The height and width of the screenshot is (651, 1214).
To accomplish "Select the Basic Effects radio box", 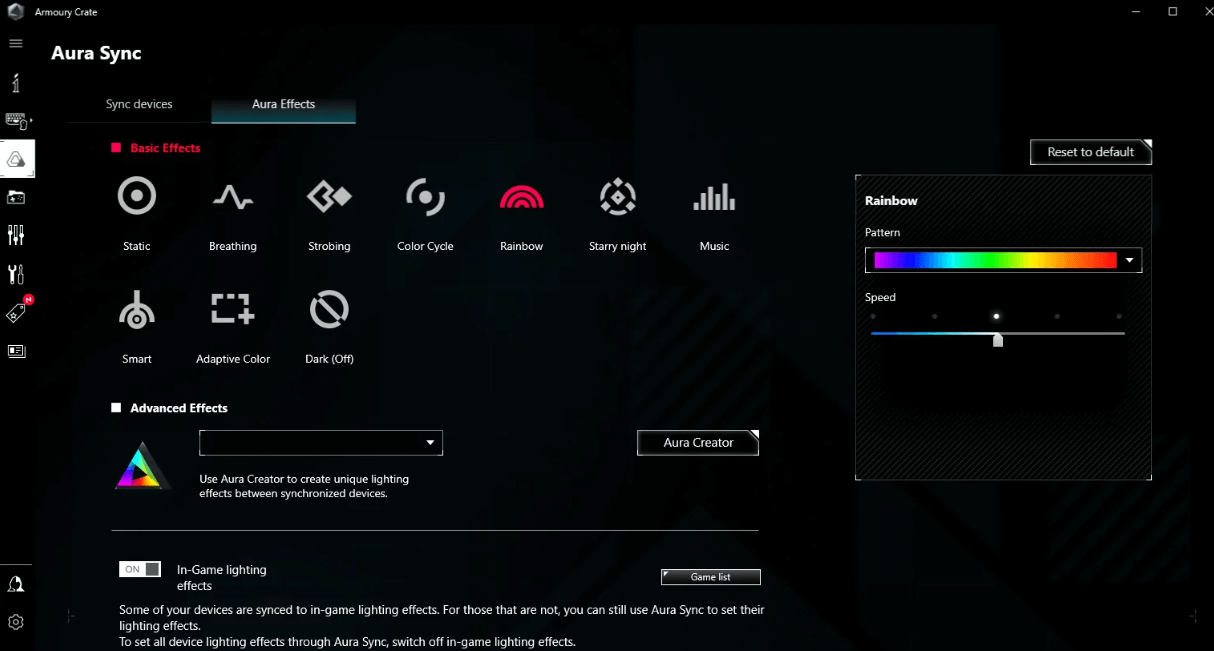I will tap(117, 148).
